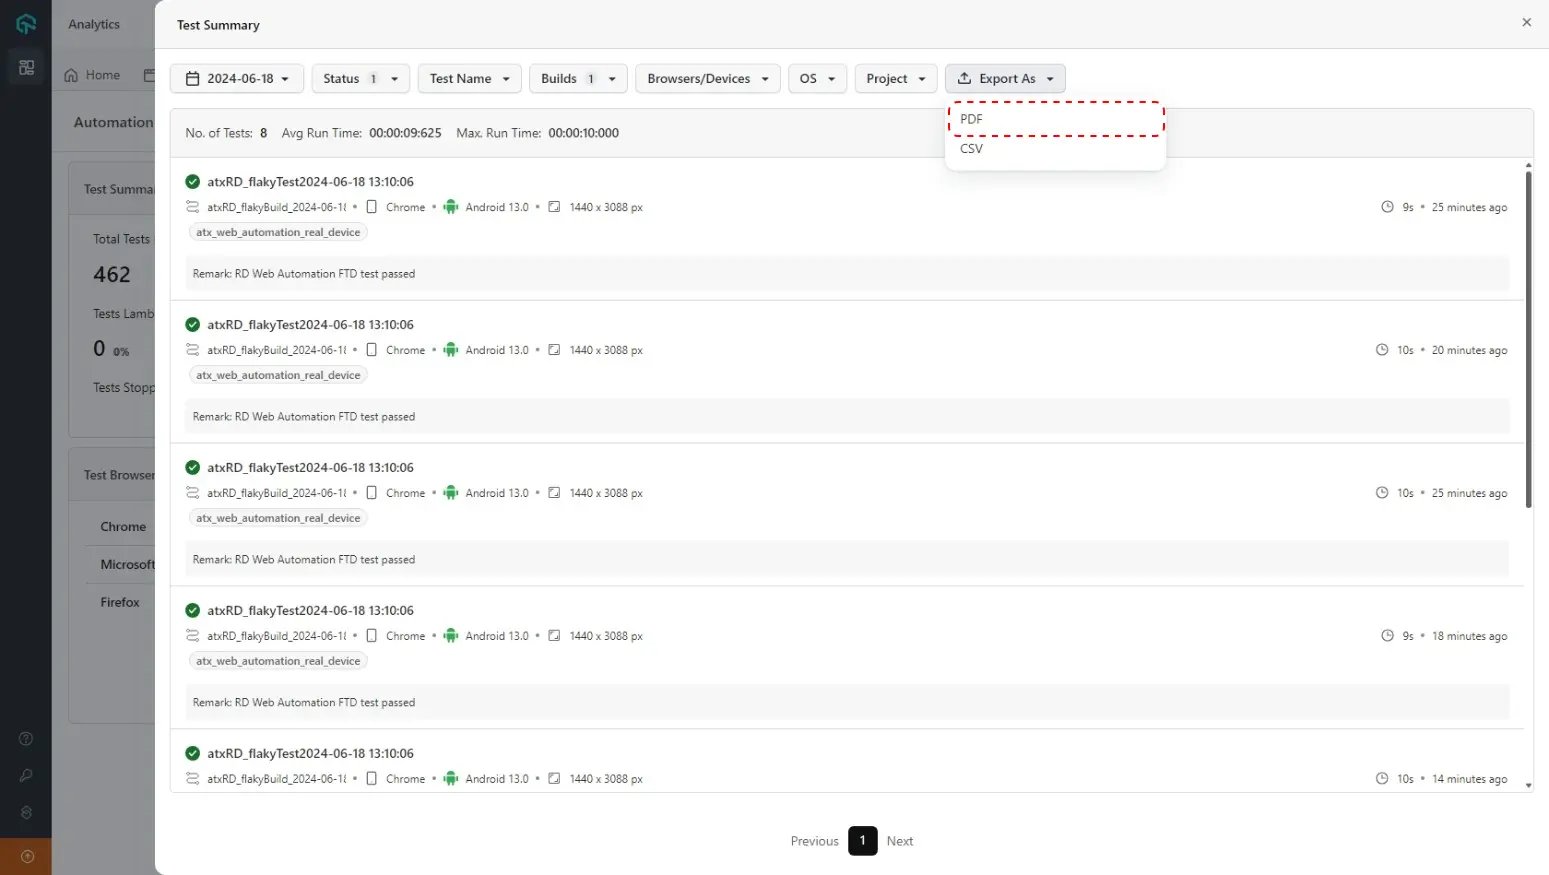Click the Next pagination link
This screenshot has width=1549, height=875.
pyautogui.click(x=899, y=841)
